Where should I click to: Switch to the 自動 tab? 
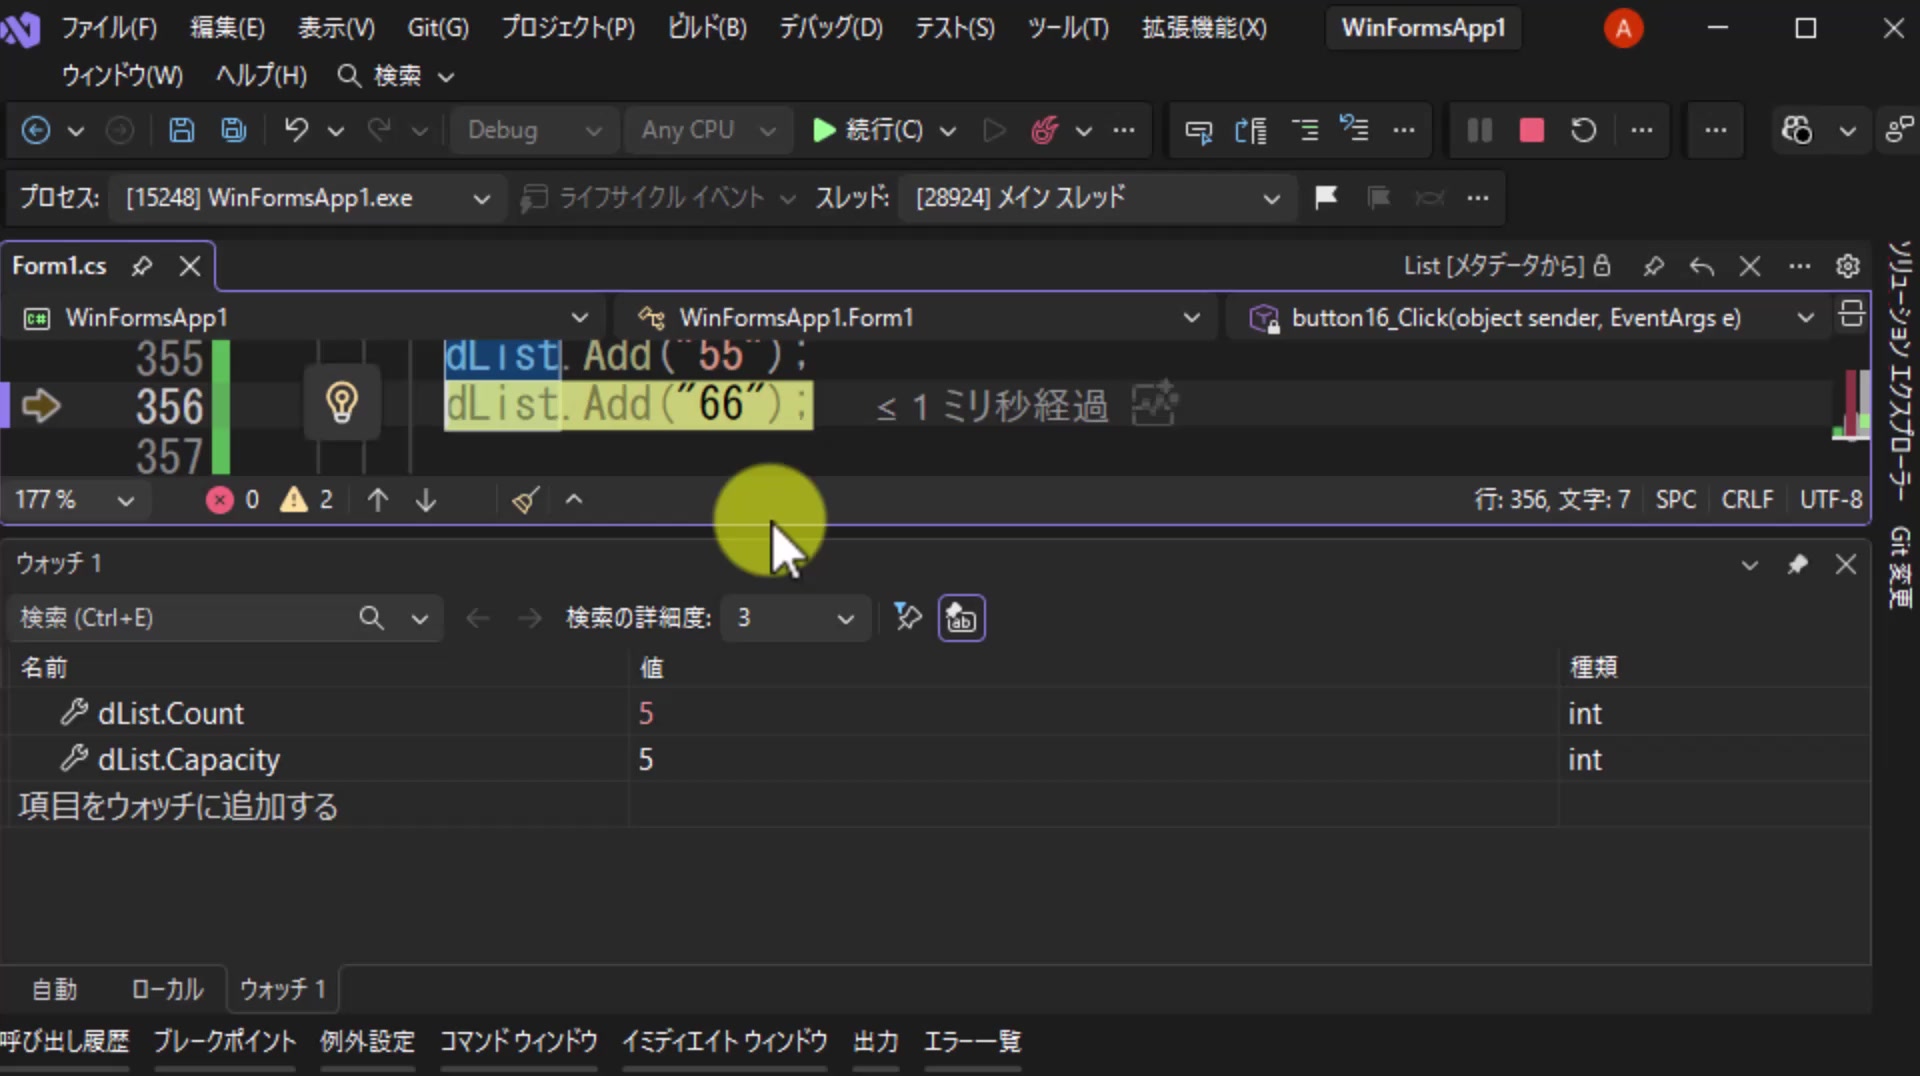[54, 989]
